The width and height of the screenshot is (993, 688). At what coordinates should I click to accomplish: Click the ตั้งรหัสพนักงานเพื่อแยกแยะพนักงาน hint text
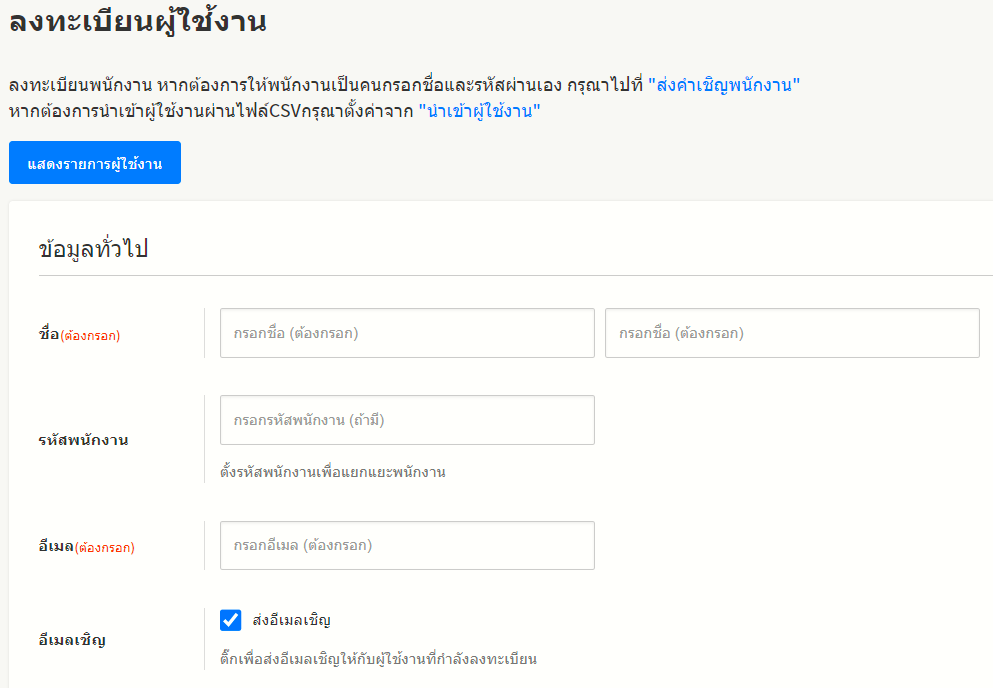click(332, 472)
